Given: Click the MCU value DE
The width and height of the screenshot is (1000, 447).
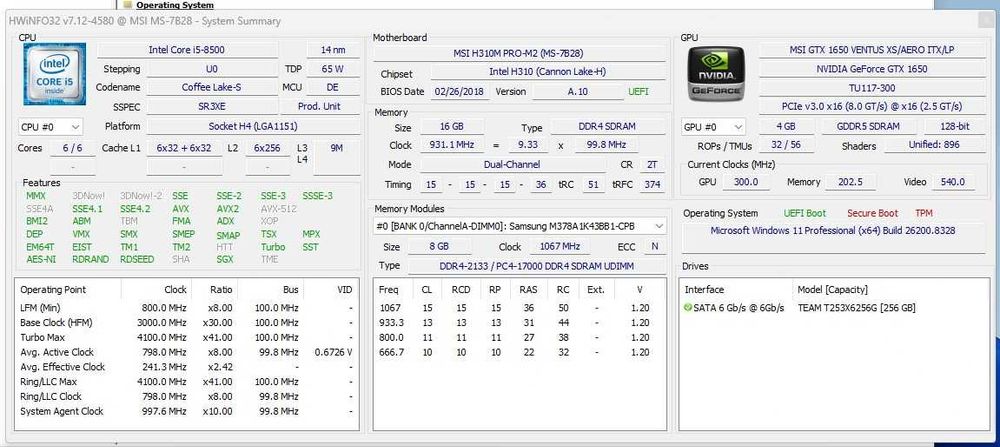Looking at the screenshot, I should pyautogui.click(x=333, y=87).
